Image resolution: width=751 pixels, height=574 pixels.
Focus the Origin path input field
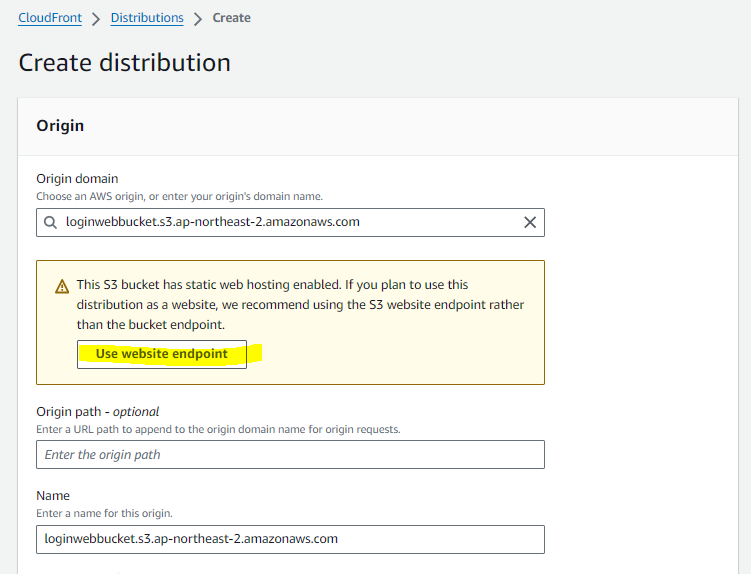[290, 454]
